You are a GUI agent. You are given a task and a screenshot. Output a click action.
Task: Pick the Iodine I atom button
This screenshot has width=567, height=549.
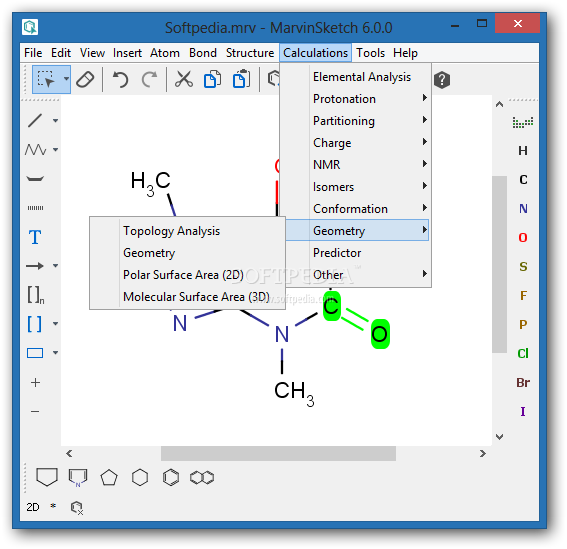pyautogui.click(x=523, y=412)
